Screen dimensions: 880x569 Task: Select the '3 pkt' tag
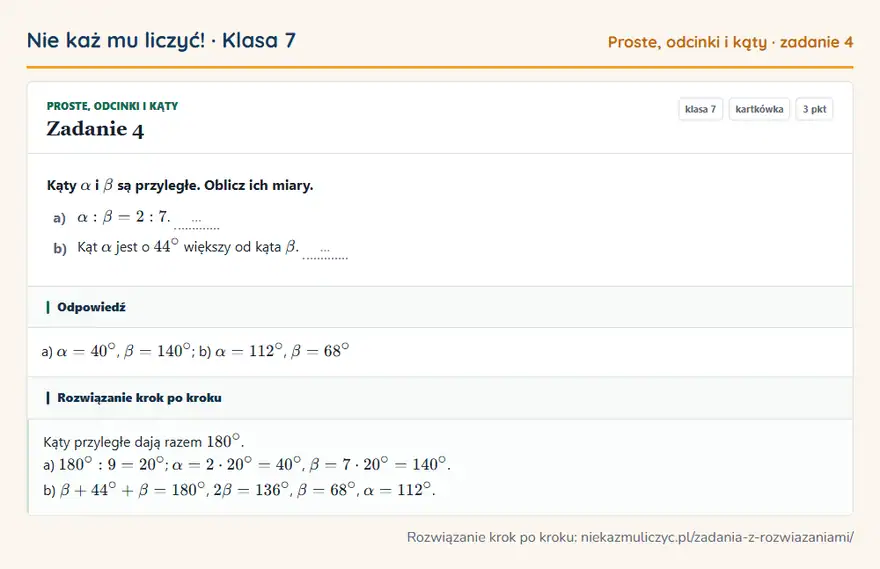814,109
